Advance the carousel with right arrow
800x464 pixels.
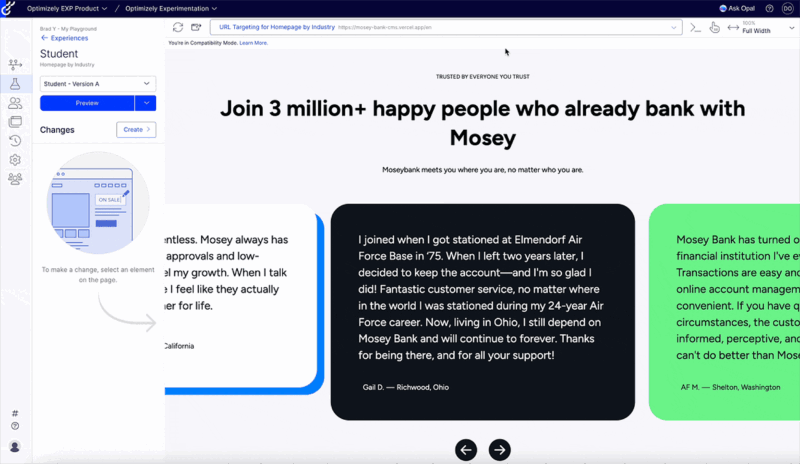[499, 450]
